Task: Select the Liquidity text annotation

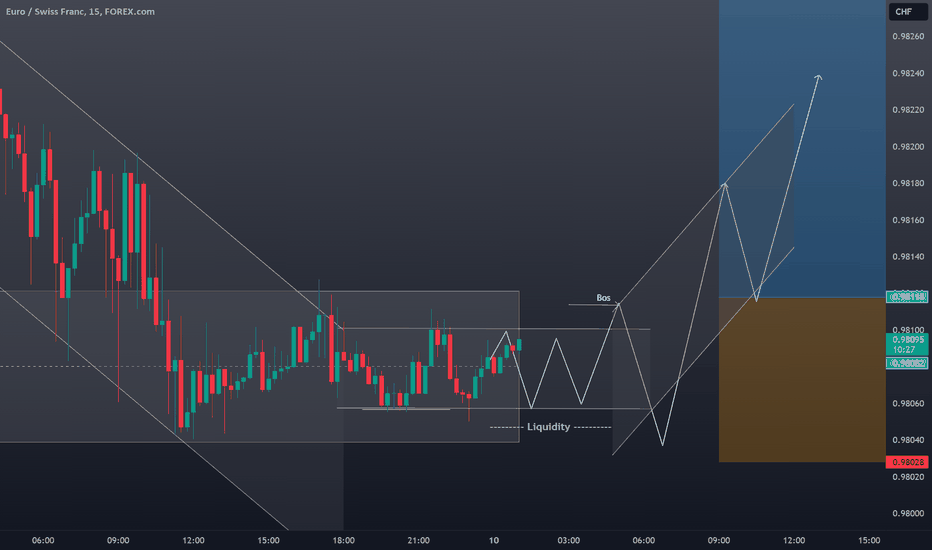Action: click(x=549, y=427)
